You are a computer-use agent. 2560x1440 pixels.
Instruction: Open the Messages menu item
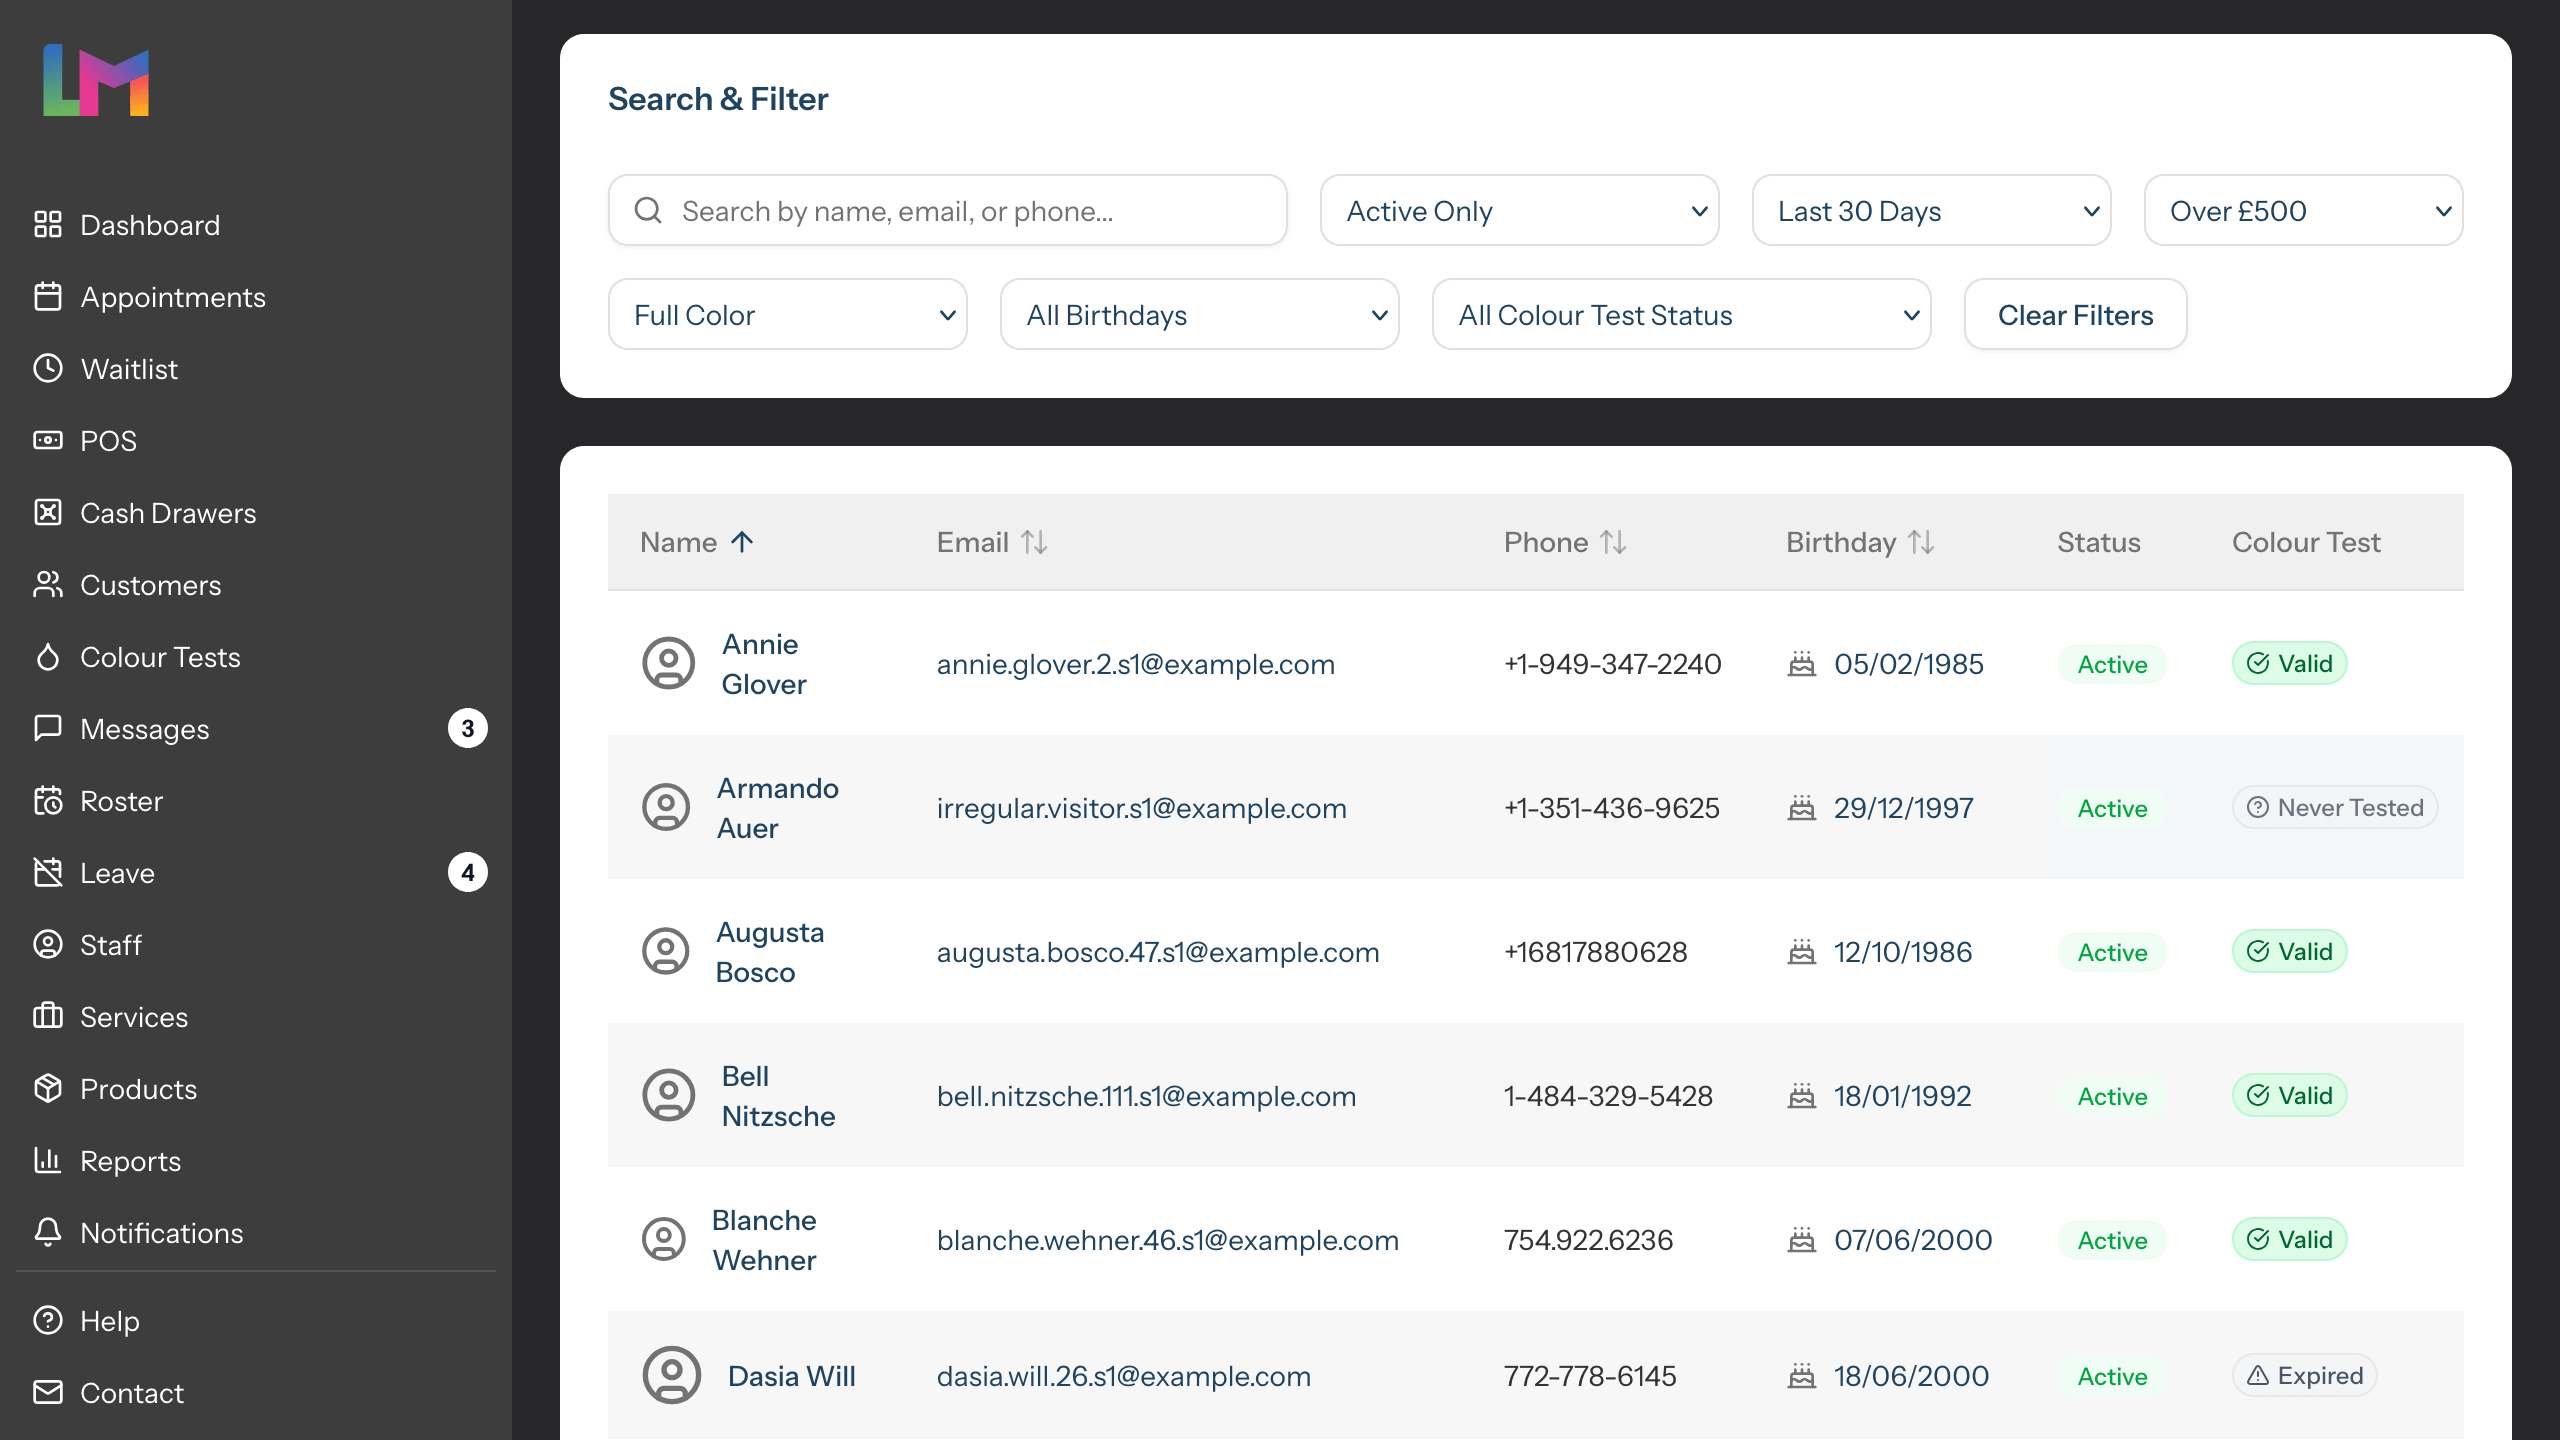144,729
